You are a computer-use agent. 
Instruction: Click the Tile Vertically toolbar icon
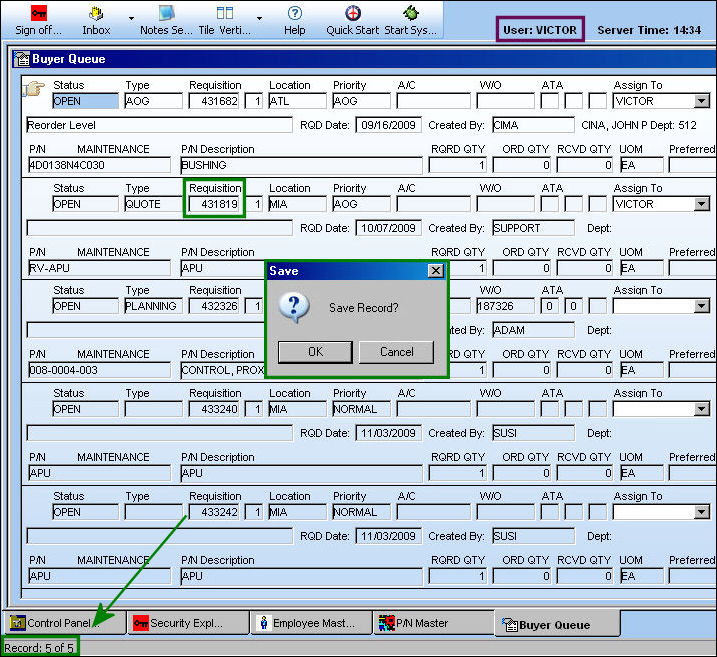(x=225, y=13)
